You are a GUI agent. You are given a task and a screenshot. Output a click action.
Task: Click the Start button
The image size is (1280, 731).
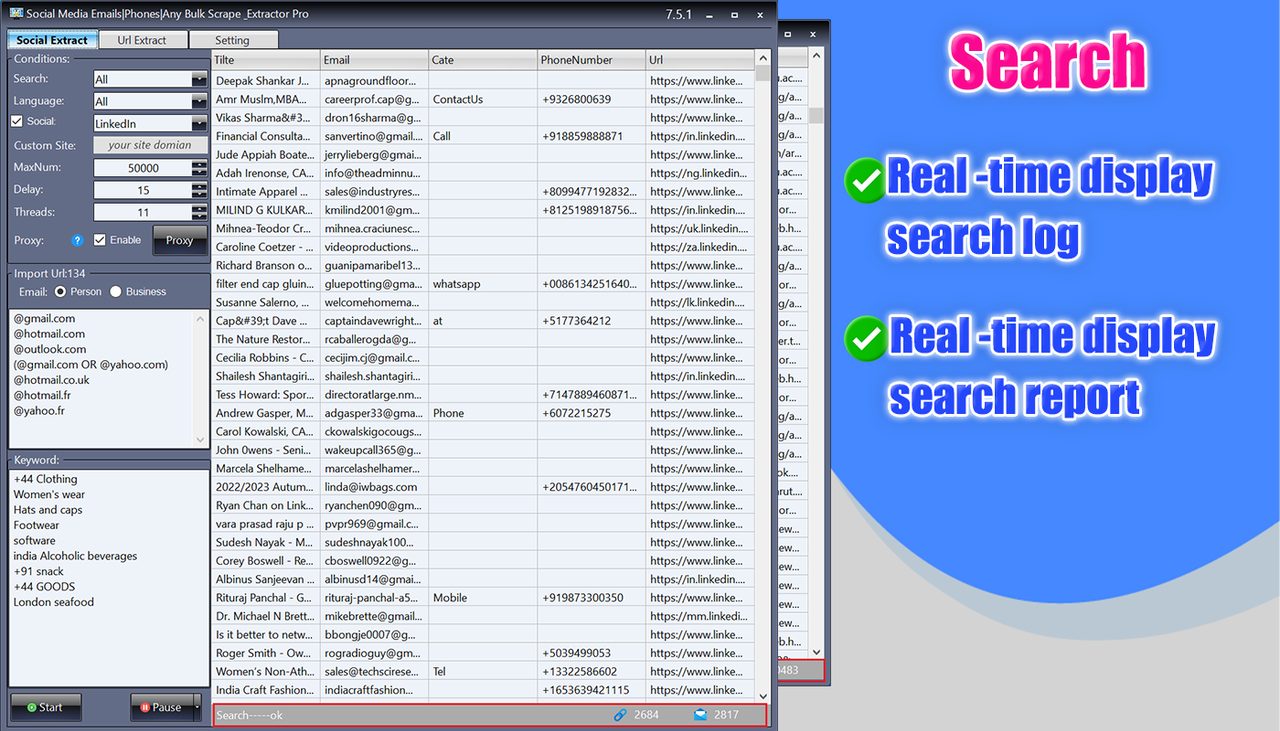(x=44, y=707)
